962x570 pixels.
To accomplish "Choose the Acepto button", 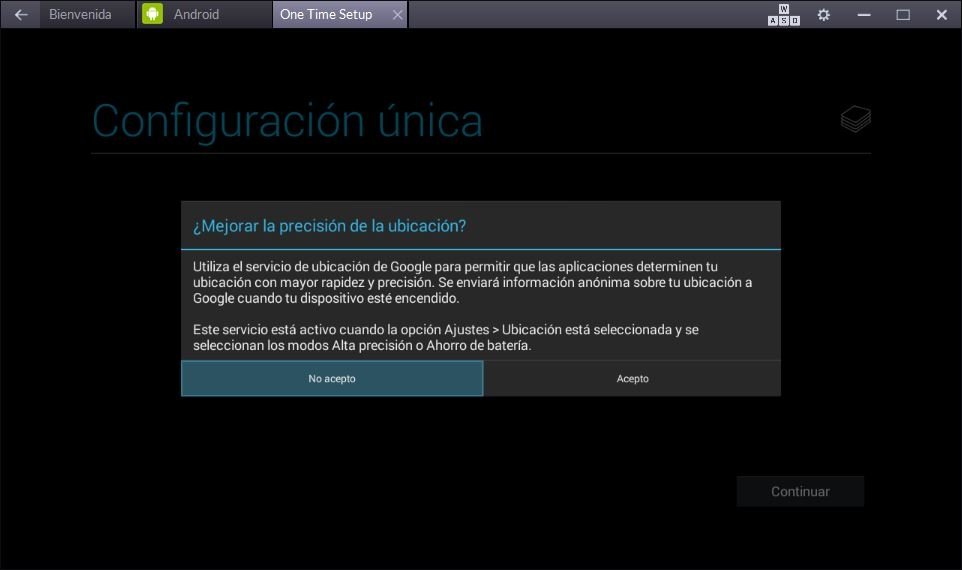I will pyautogui.click(x=633, y=379).
